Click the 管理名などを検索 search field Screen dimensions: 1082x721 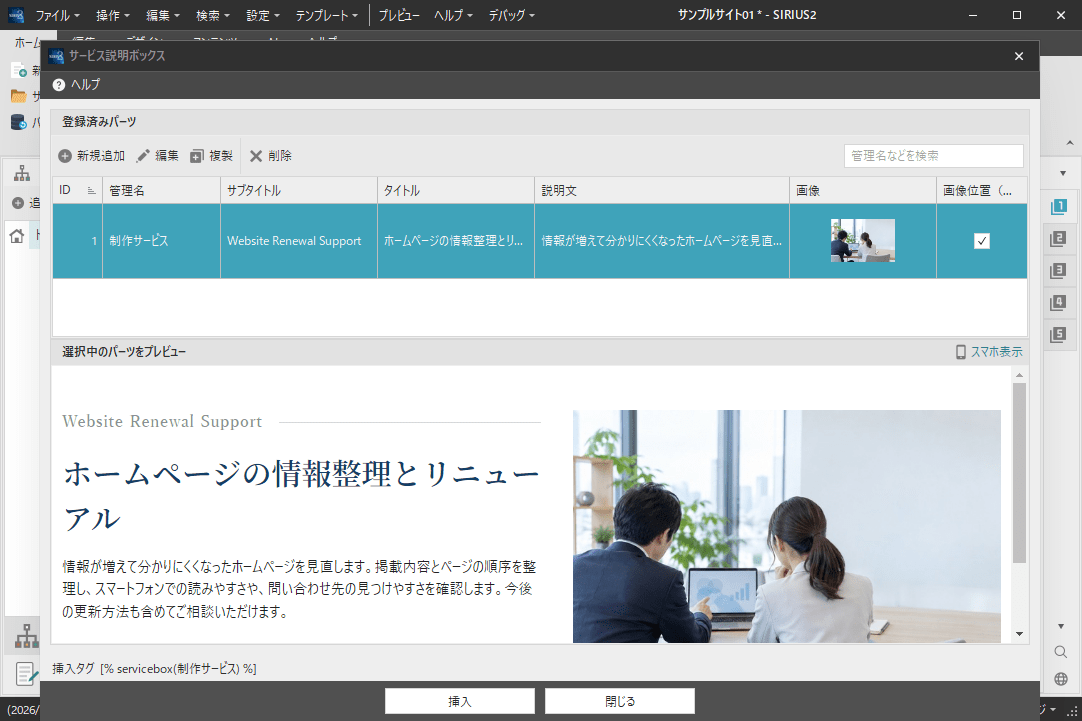933,156
